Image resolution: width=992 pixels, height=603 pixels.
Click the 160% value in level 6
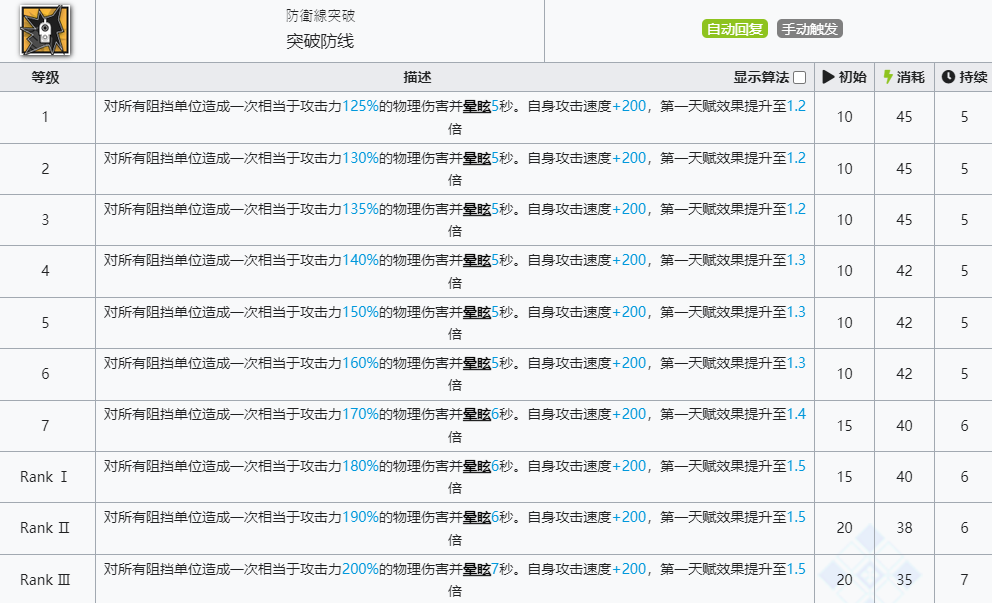click(x=361, y=363)
